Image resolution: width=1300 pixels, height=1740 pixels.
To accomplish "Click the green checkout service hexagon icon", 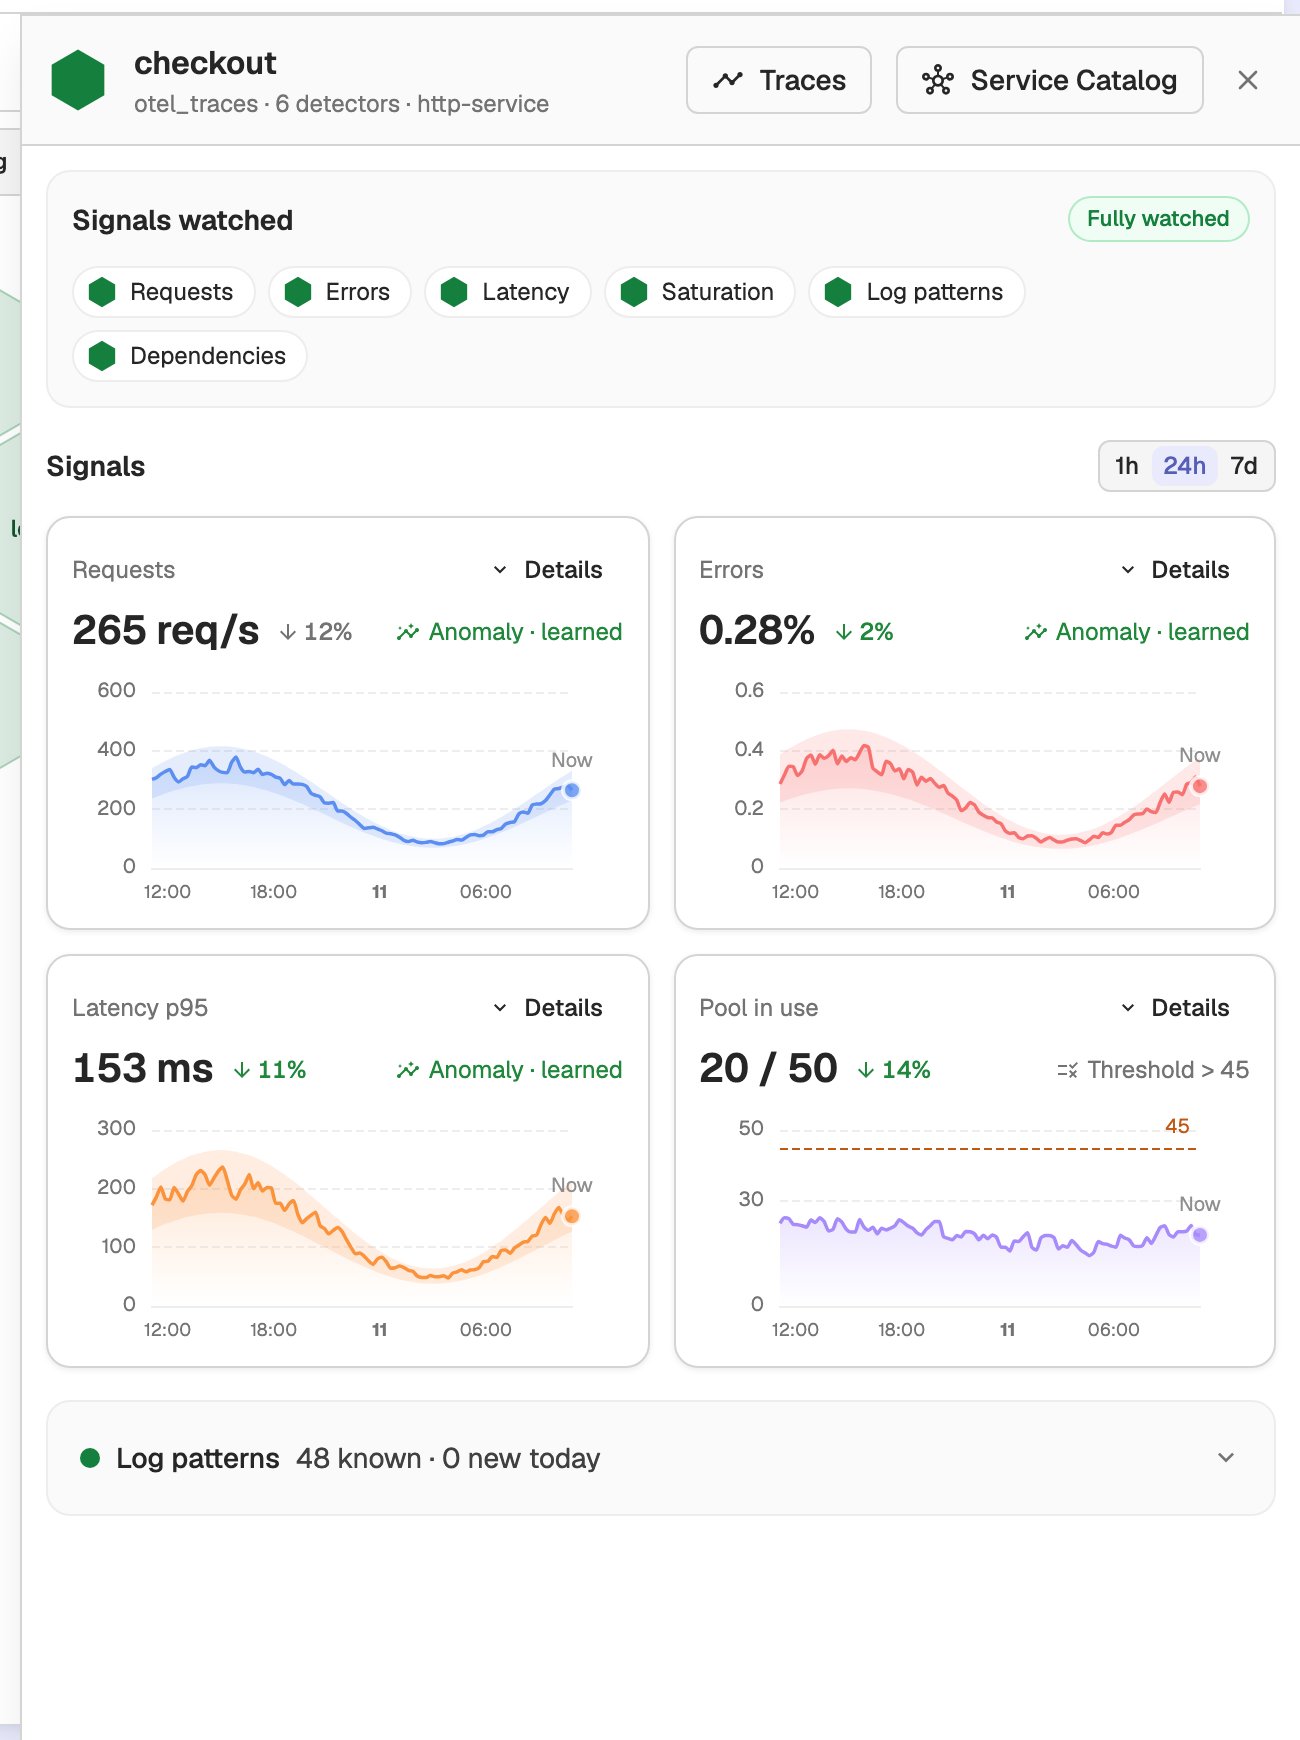I will coord(78,80).
